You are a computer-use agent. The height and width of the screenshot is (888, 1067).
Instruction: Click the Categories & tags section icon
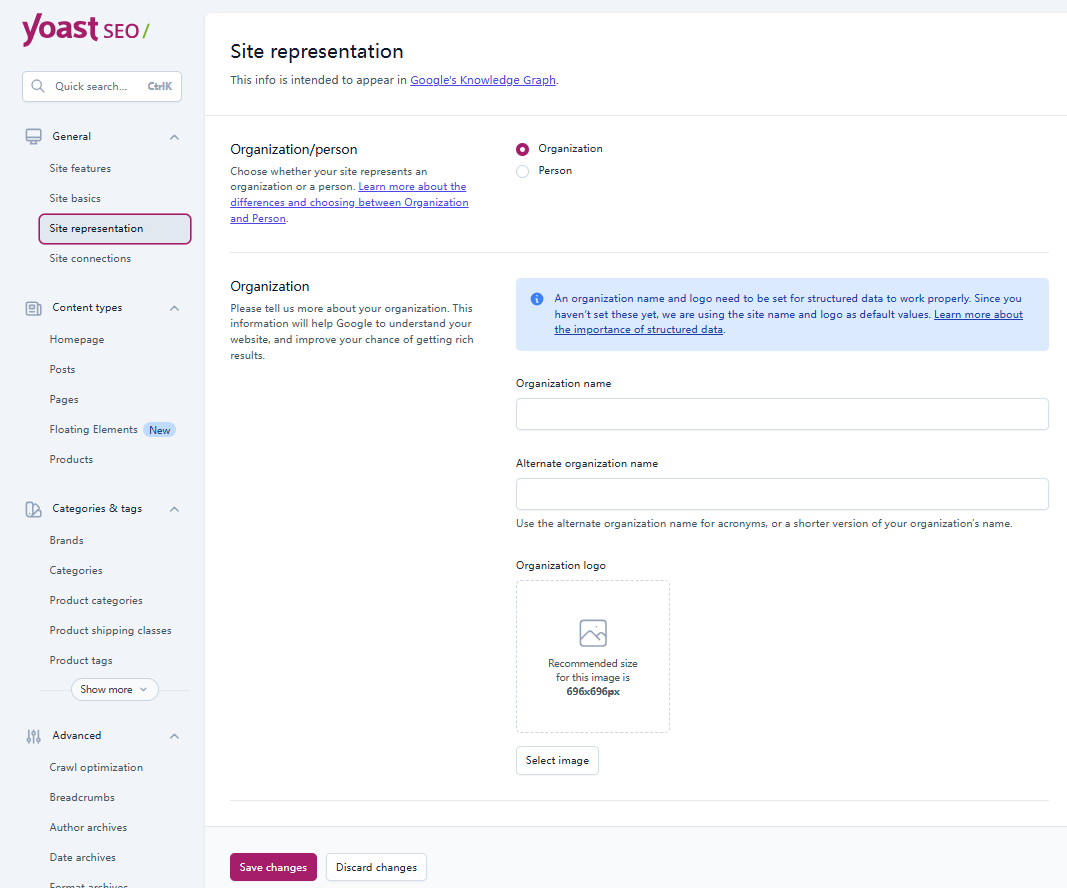tap(33, 508)
